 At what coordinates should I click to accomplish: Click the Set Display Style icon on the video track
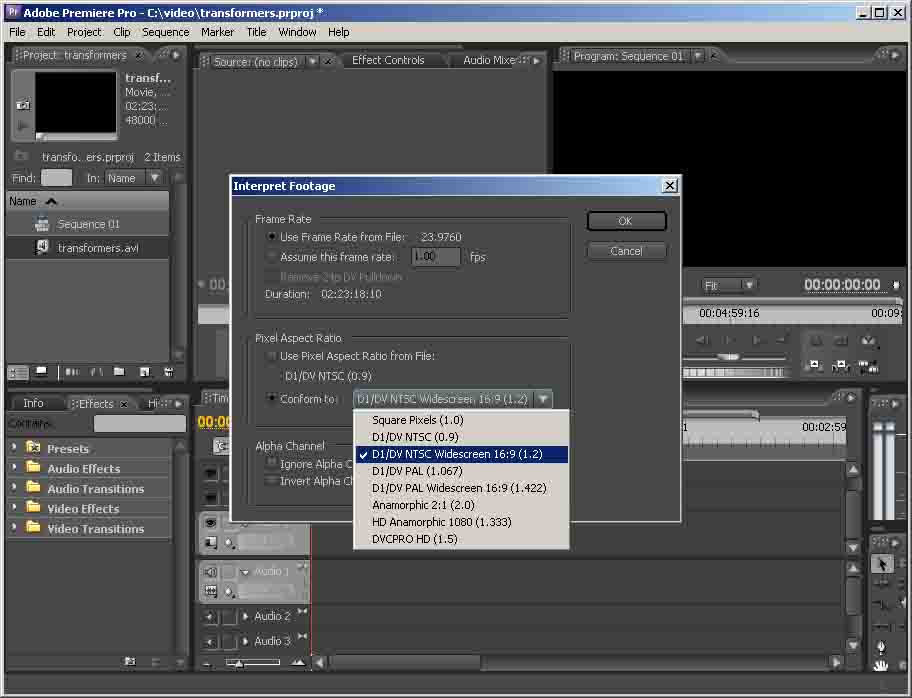coord(211,543)
